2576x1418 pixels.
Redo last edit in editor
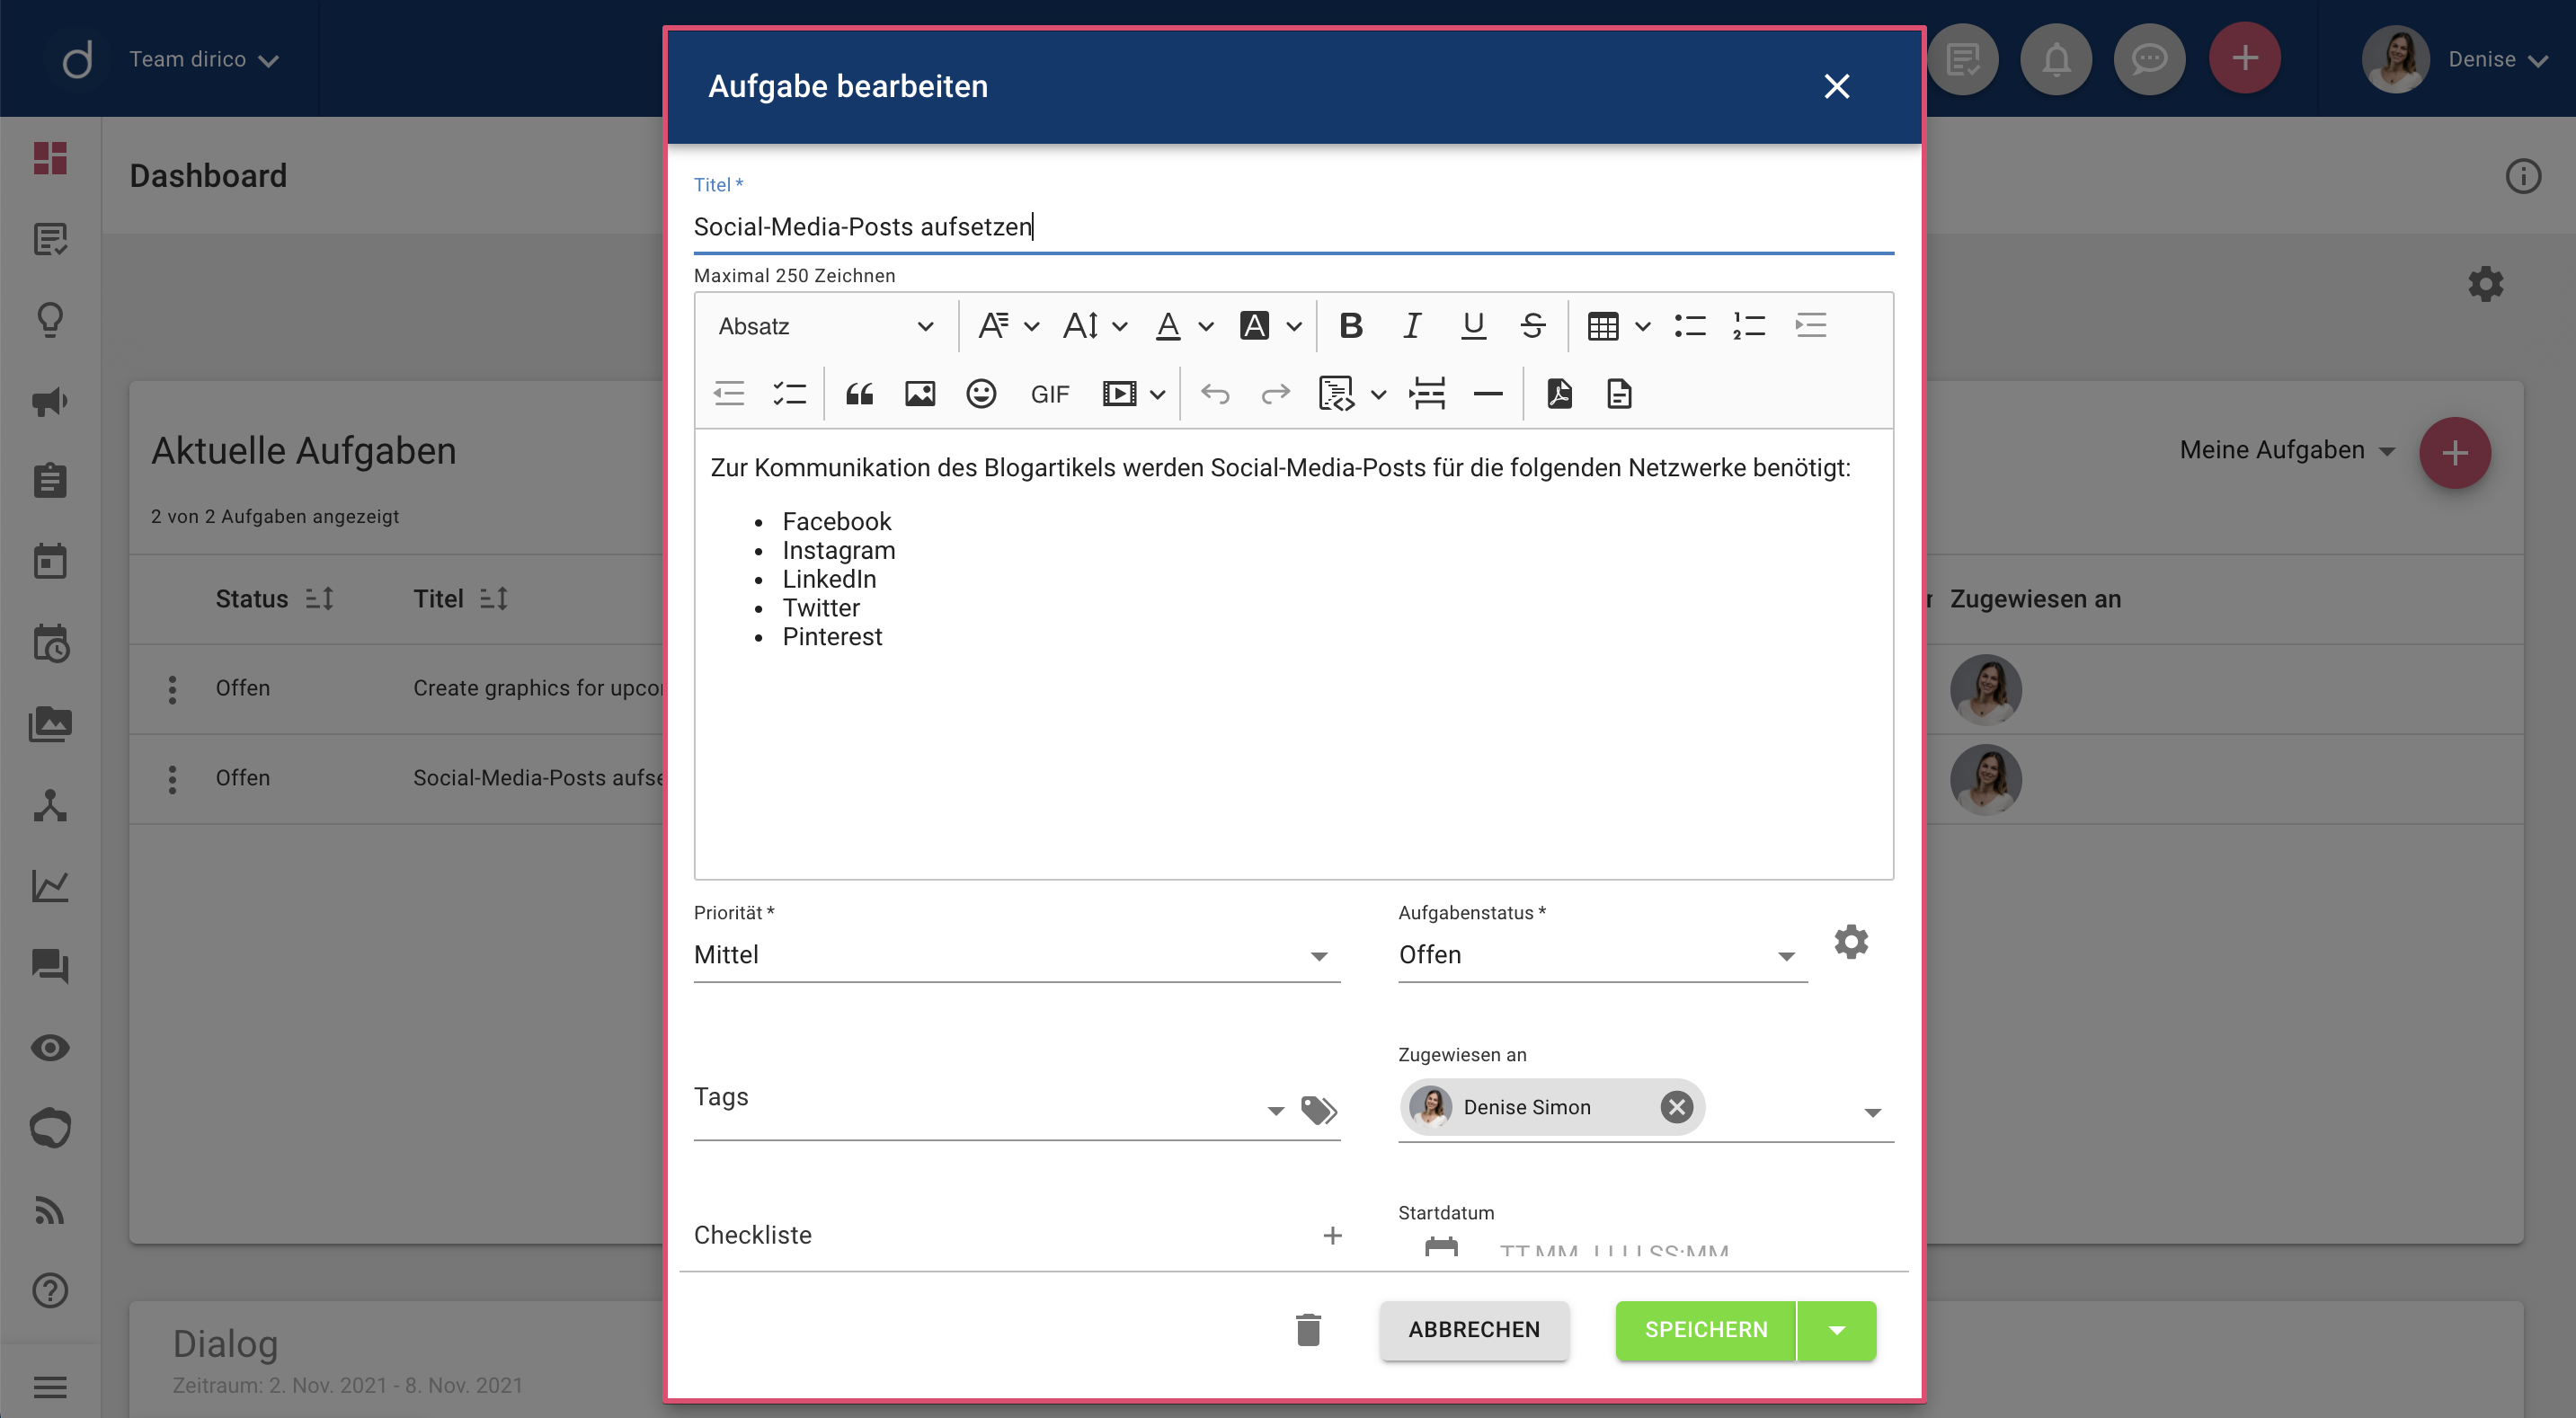1275,394
